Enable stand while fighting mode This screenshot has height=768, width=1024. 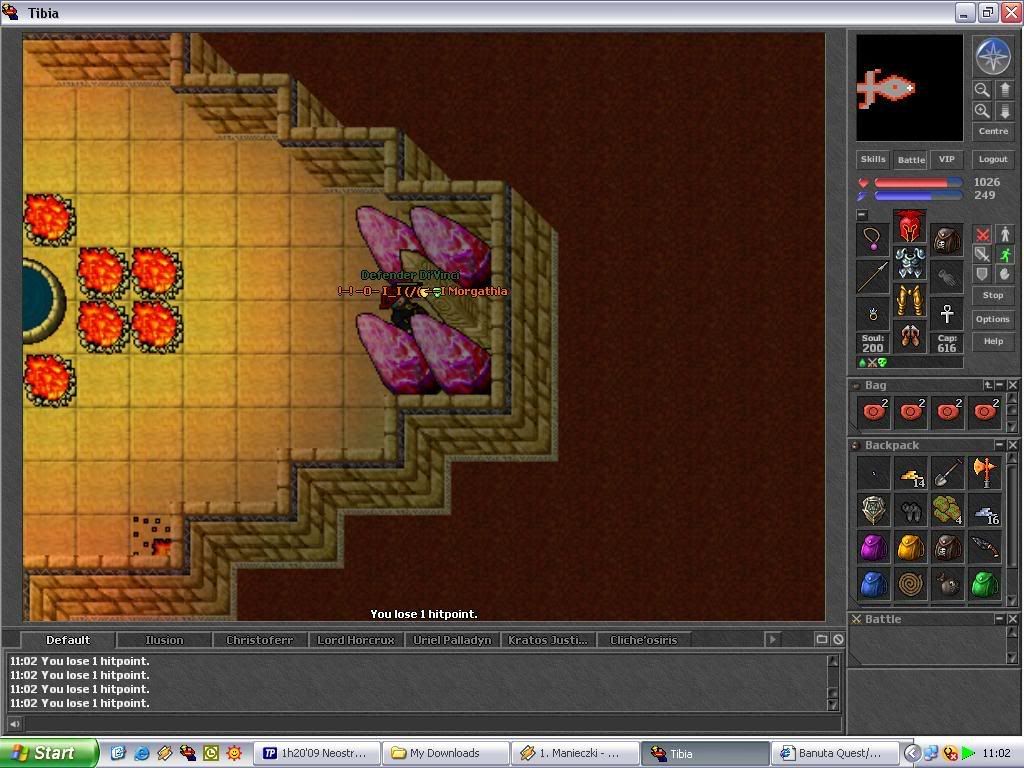(1005, 234)
